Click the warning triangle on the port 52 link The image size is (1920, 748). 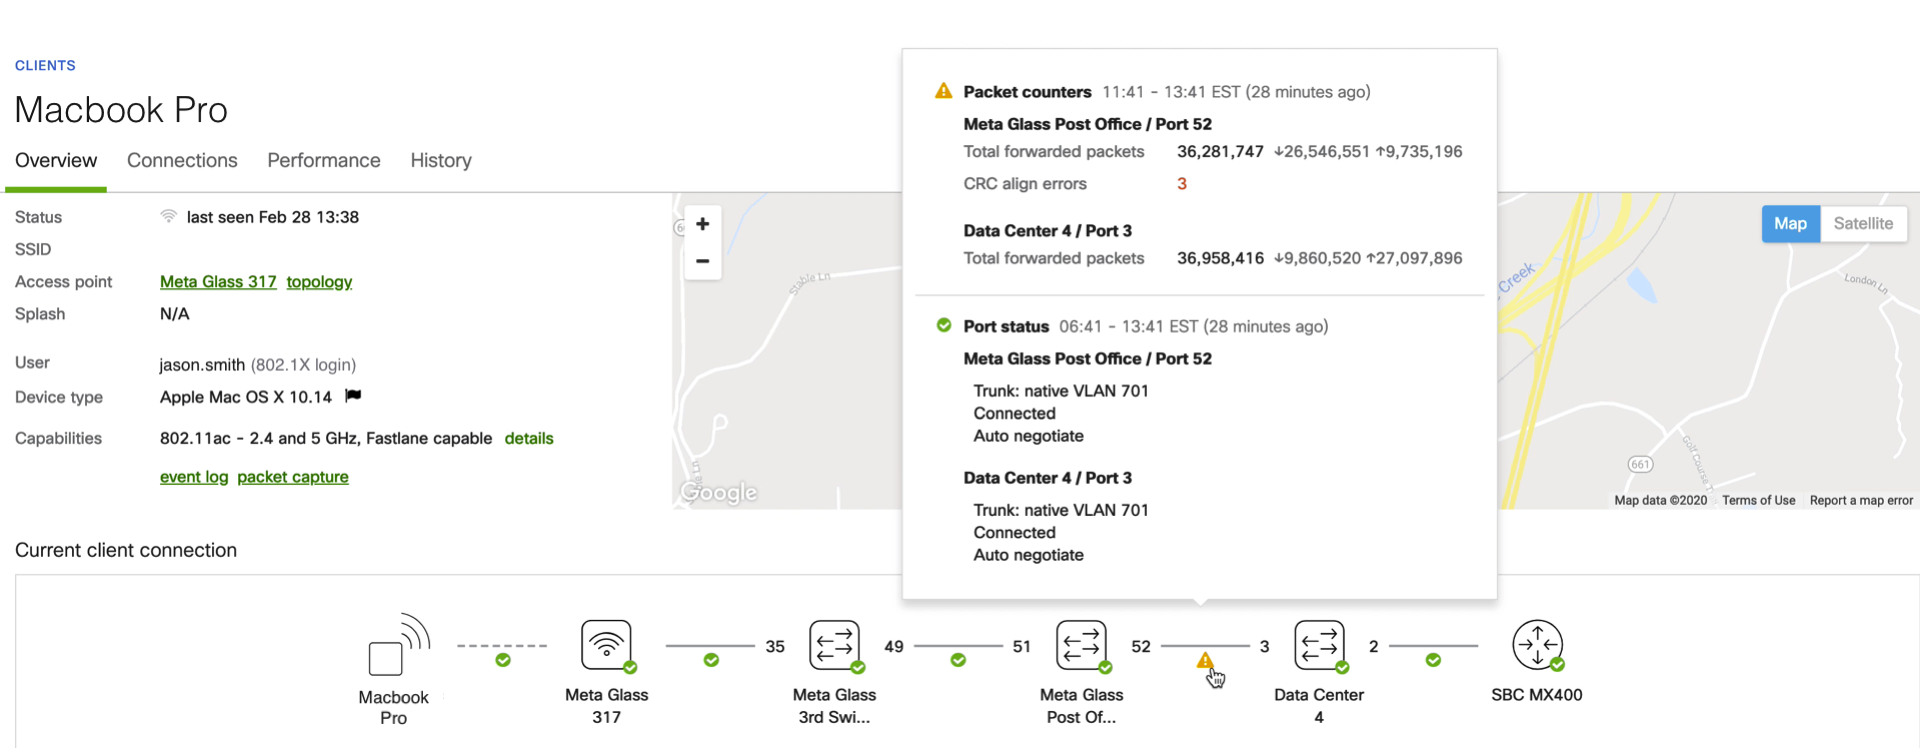(x=1205, y=660)
